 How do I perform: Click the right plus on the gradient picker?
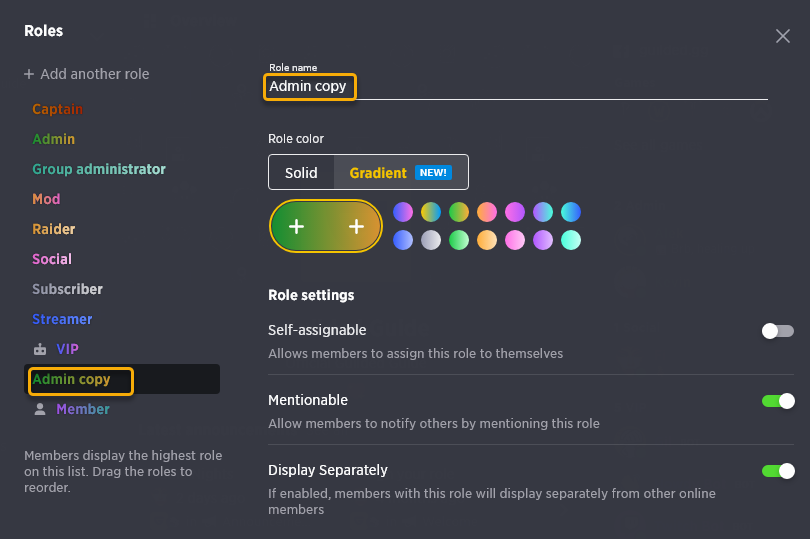(356, 226)
